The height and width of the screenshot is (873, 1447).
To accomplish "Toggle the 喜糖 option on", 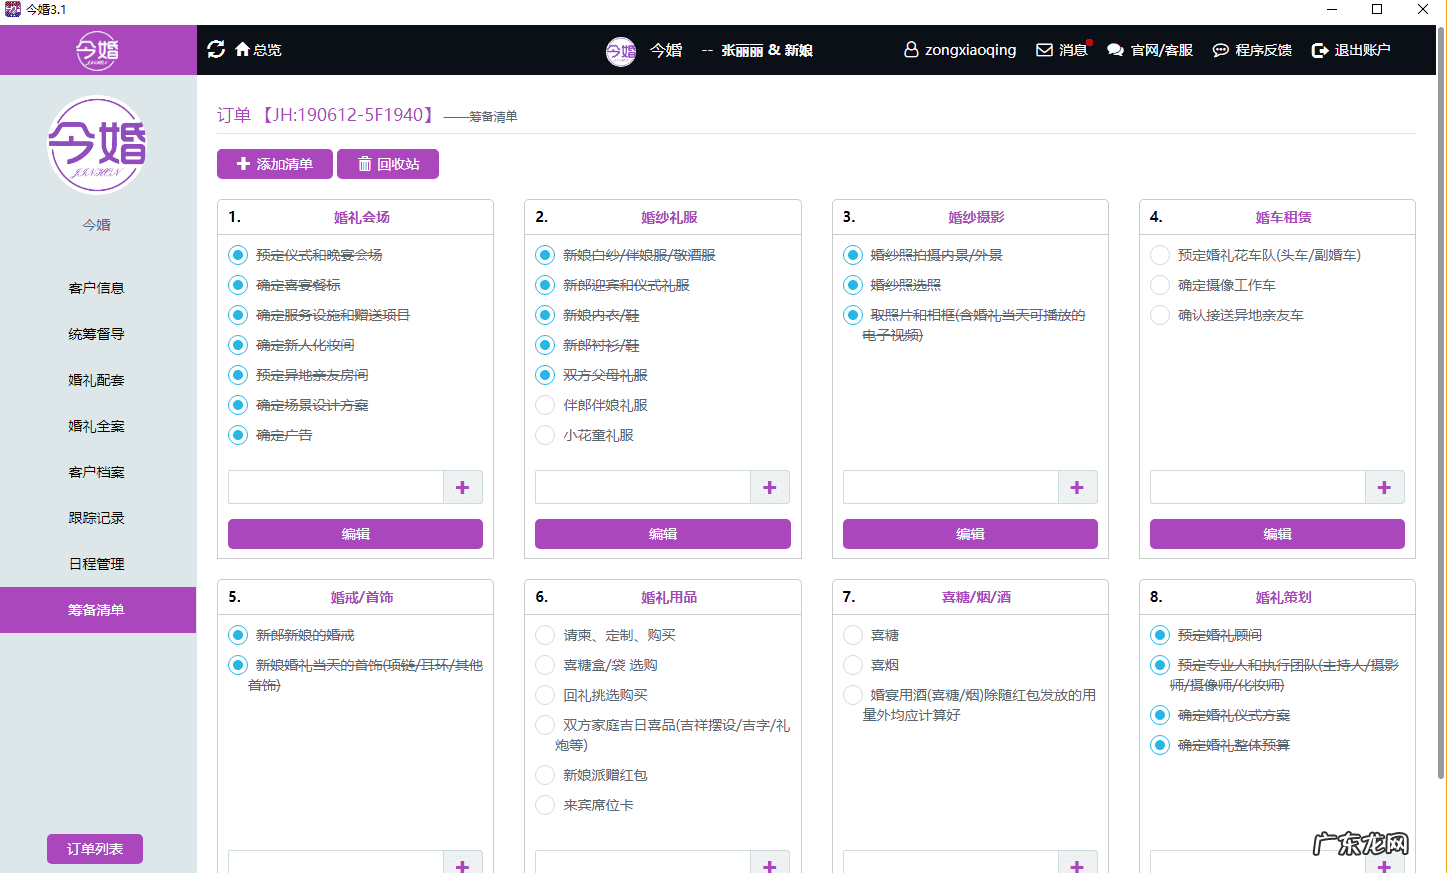I will point(852,634).
